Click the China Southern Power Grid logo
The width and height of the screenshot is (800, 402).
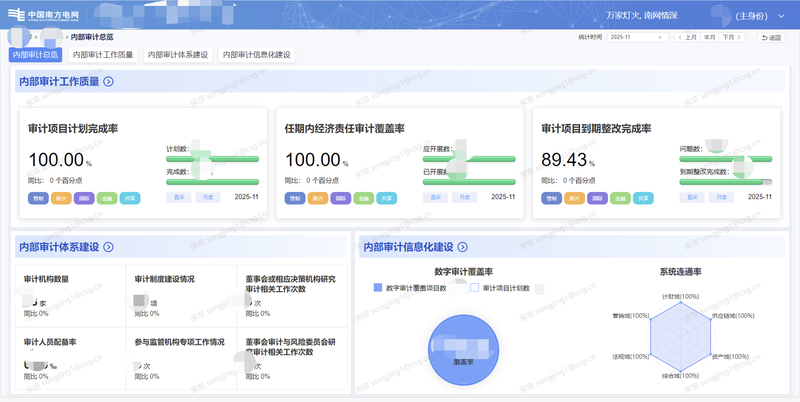coord(44,16)
